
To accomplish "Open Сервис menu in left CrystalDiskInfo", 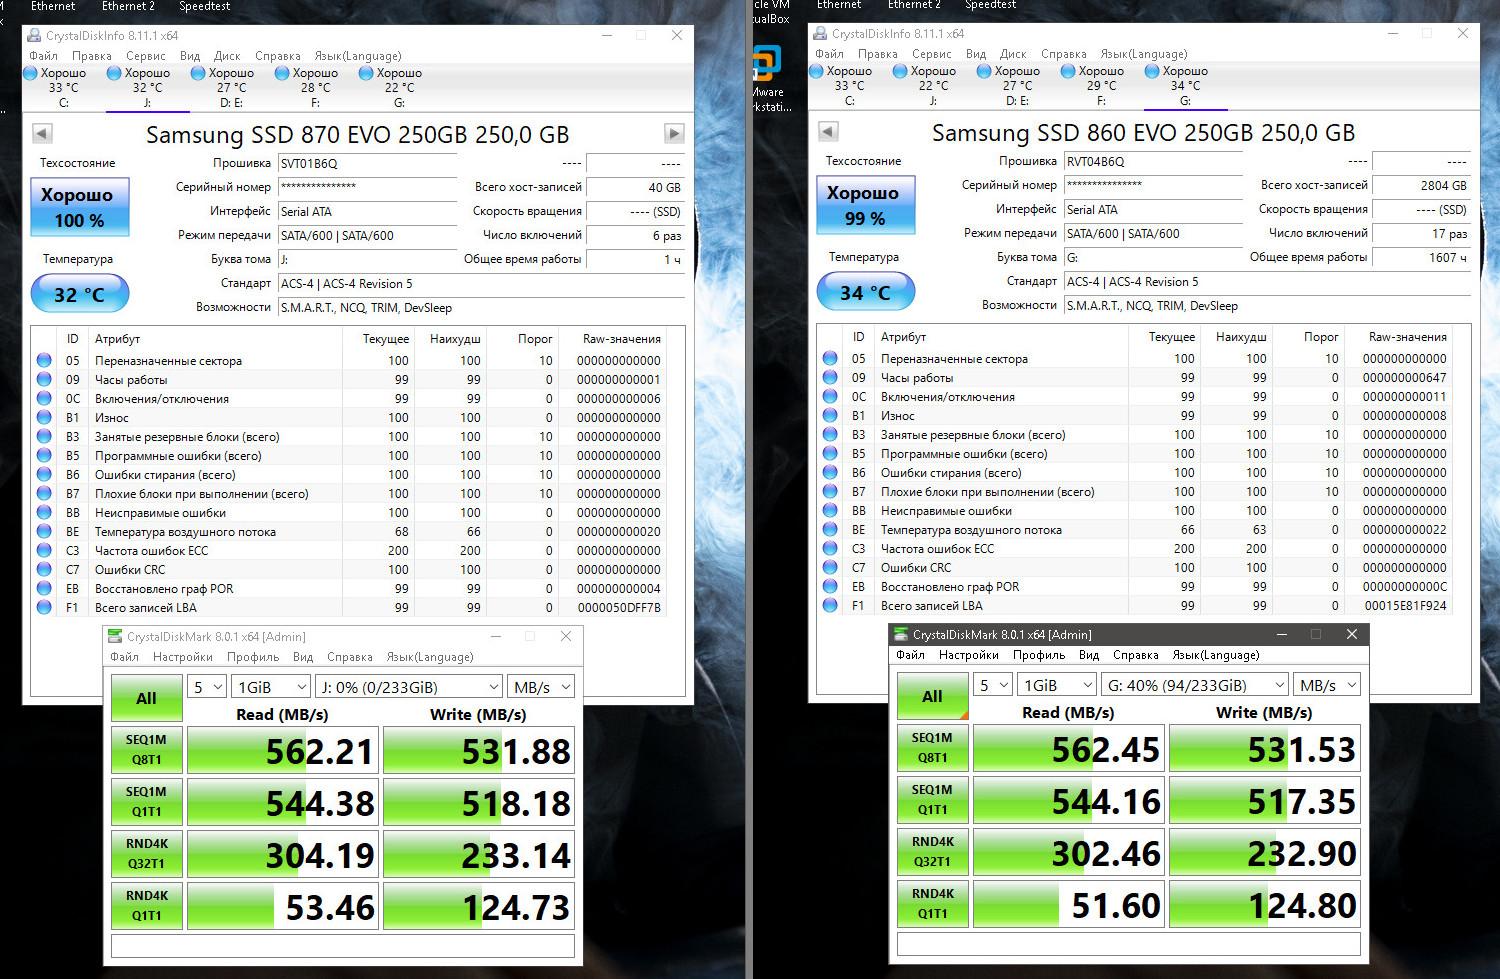I will tap(146, 56).
